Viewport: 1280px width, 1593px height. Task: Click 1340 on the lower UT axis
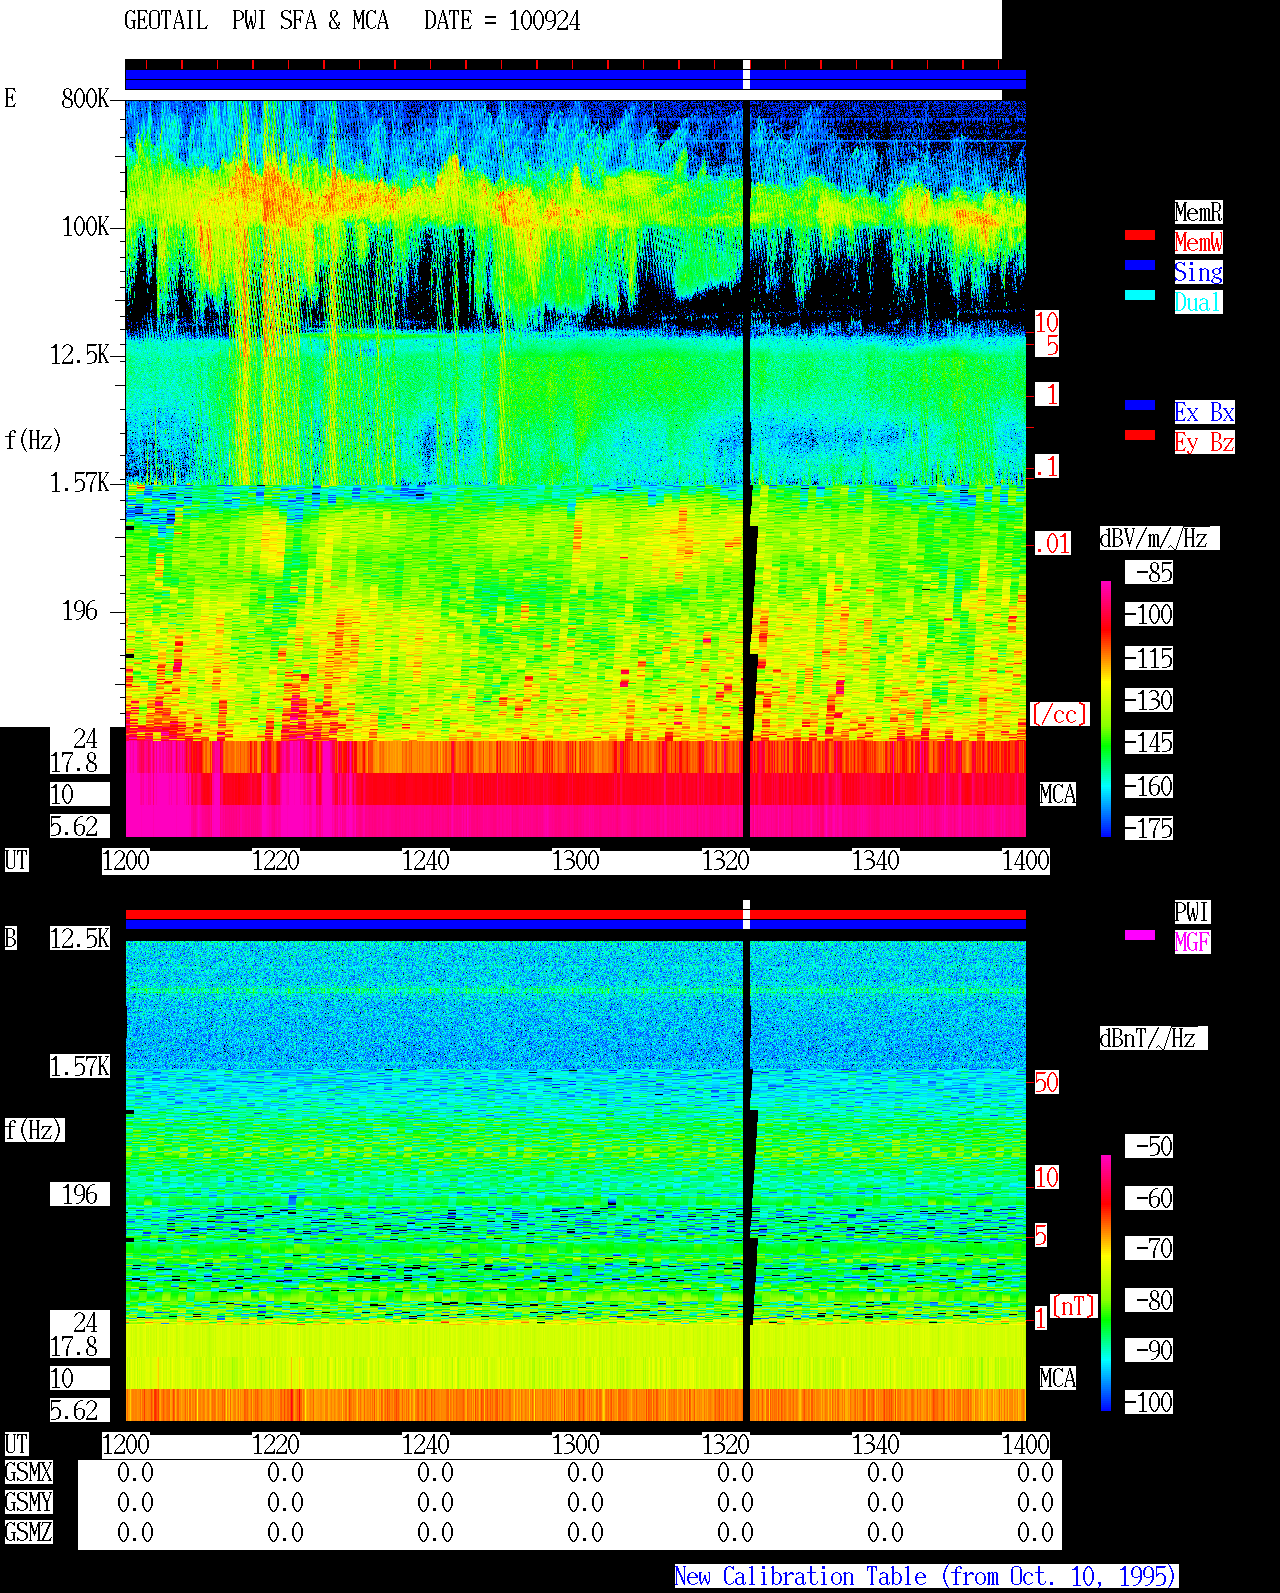pos(876,1444)
